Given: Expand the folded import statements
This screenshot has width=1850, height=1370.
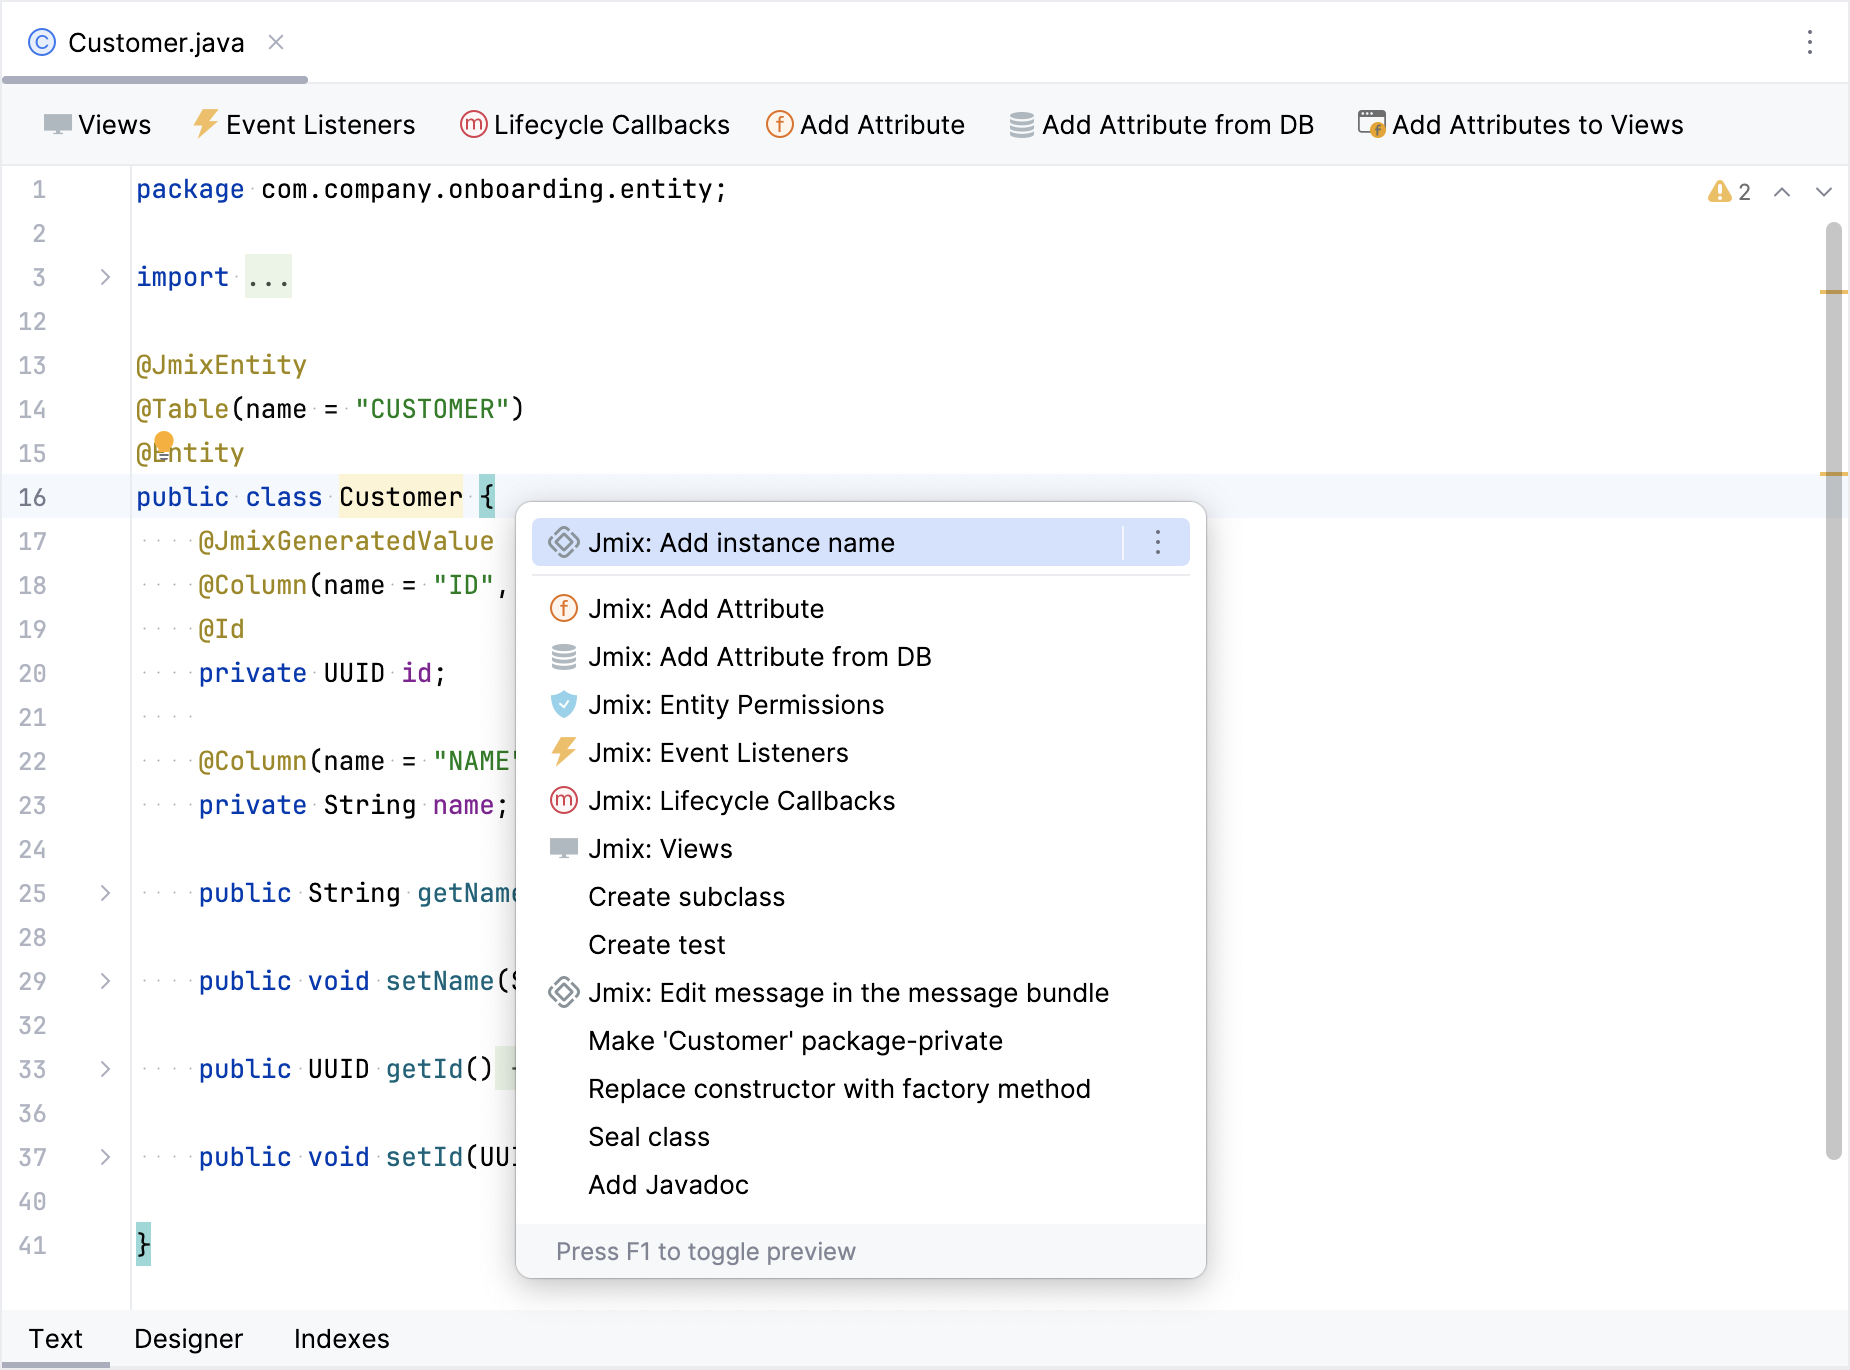Looking at the screenshot, I should [x=105, y=277].
